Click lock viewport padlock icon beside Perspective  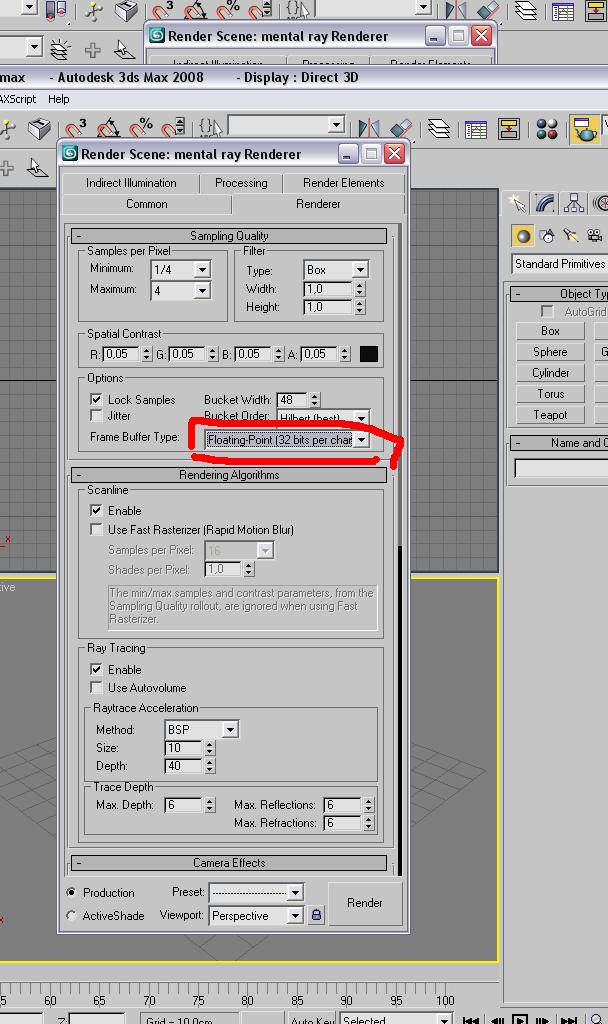pos(316,915)
